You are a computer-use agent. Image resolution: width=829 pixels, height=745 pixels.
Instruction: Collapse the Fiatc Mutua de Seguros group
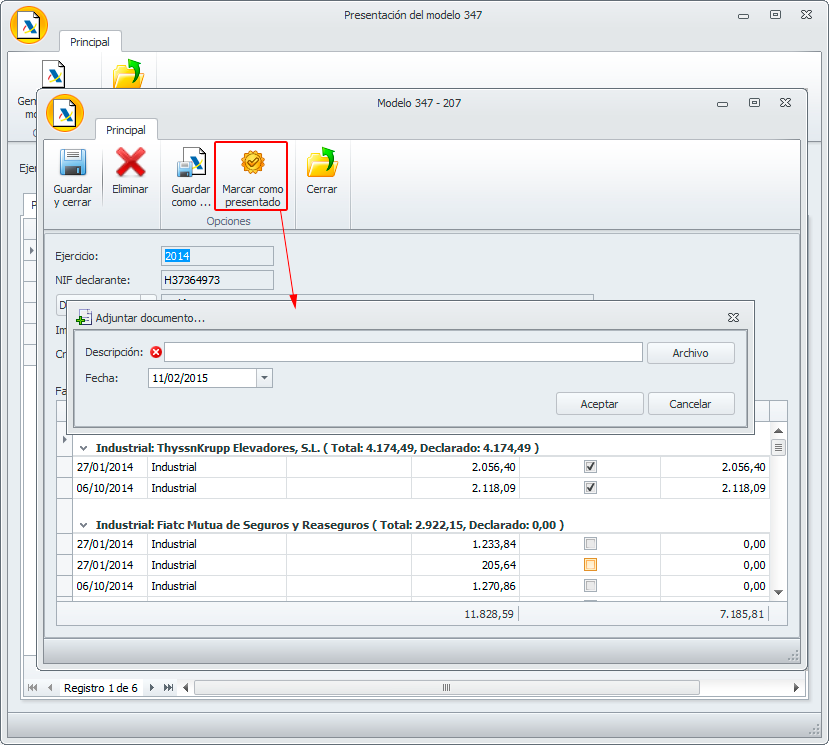(x=84, y=525)
